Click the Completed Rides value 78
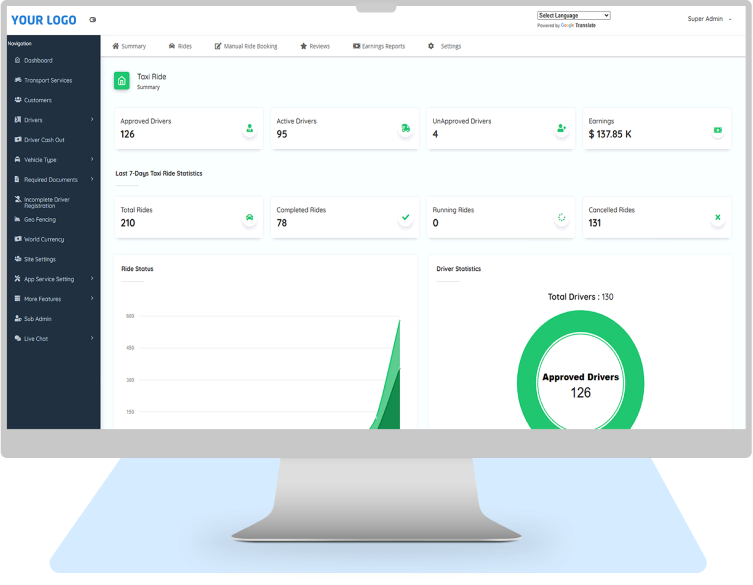 pyautogui.click(x=281, y=223)
